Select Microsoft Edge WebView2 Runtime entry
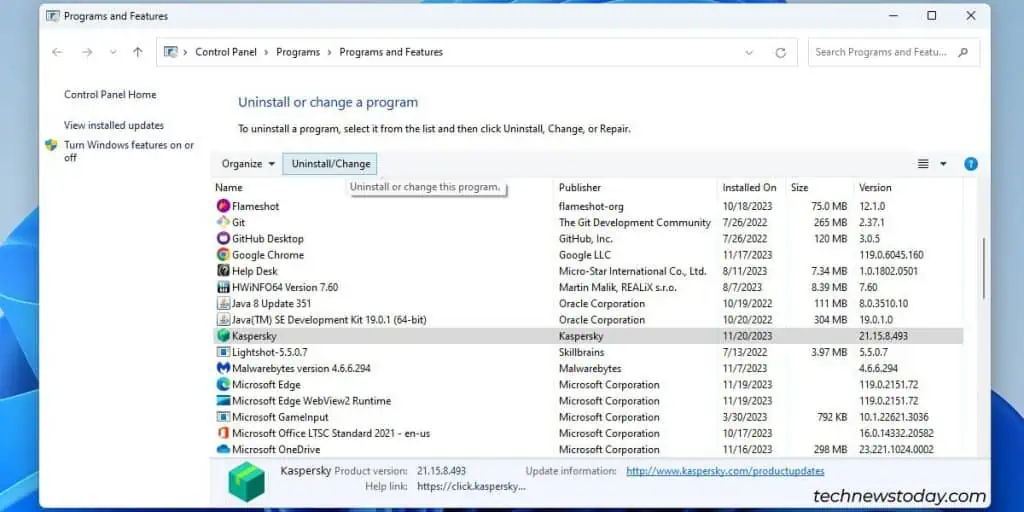 click(311, 401)
